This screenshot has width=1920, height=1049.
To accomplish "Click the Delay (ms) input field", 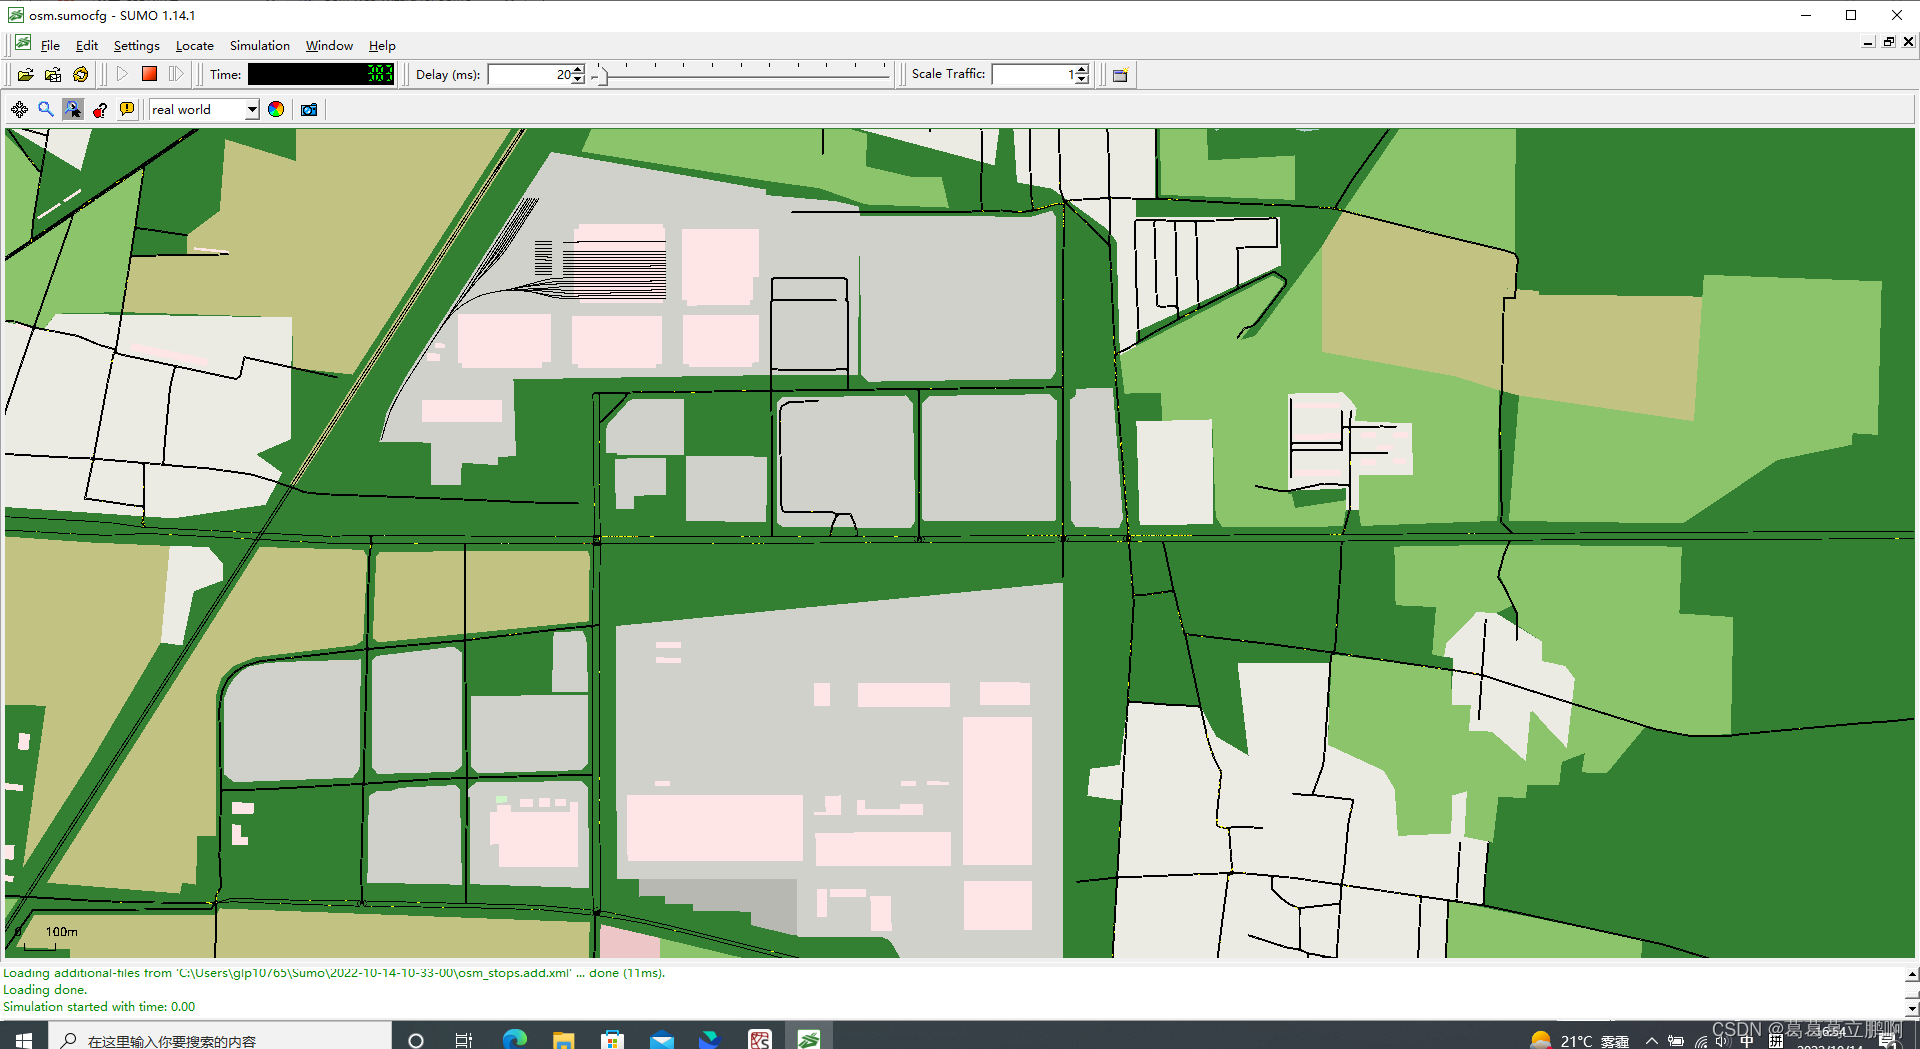I will pos(529,75).
